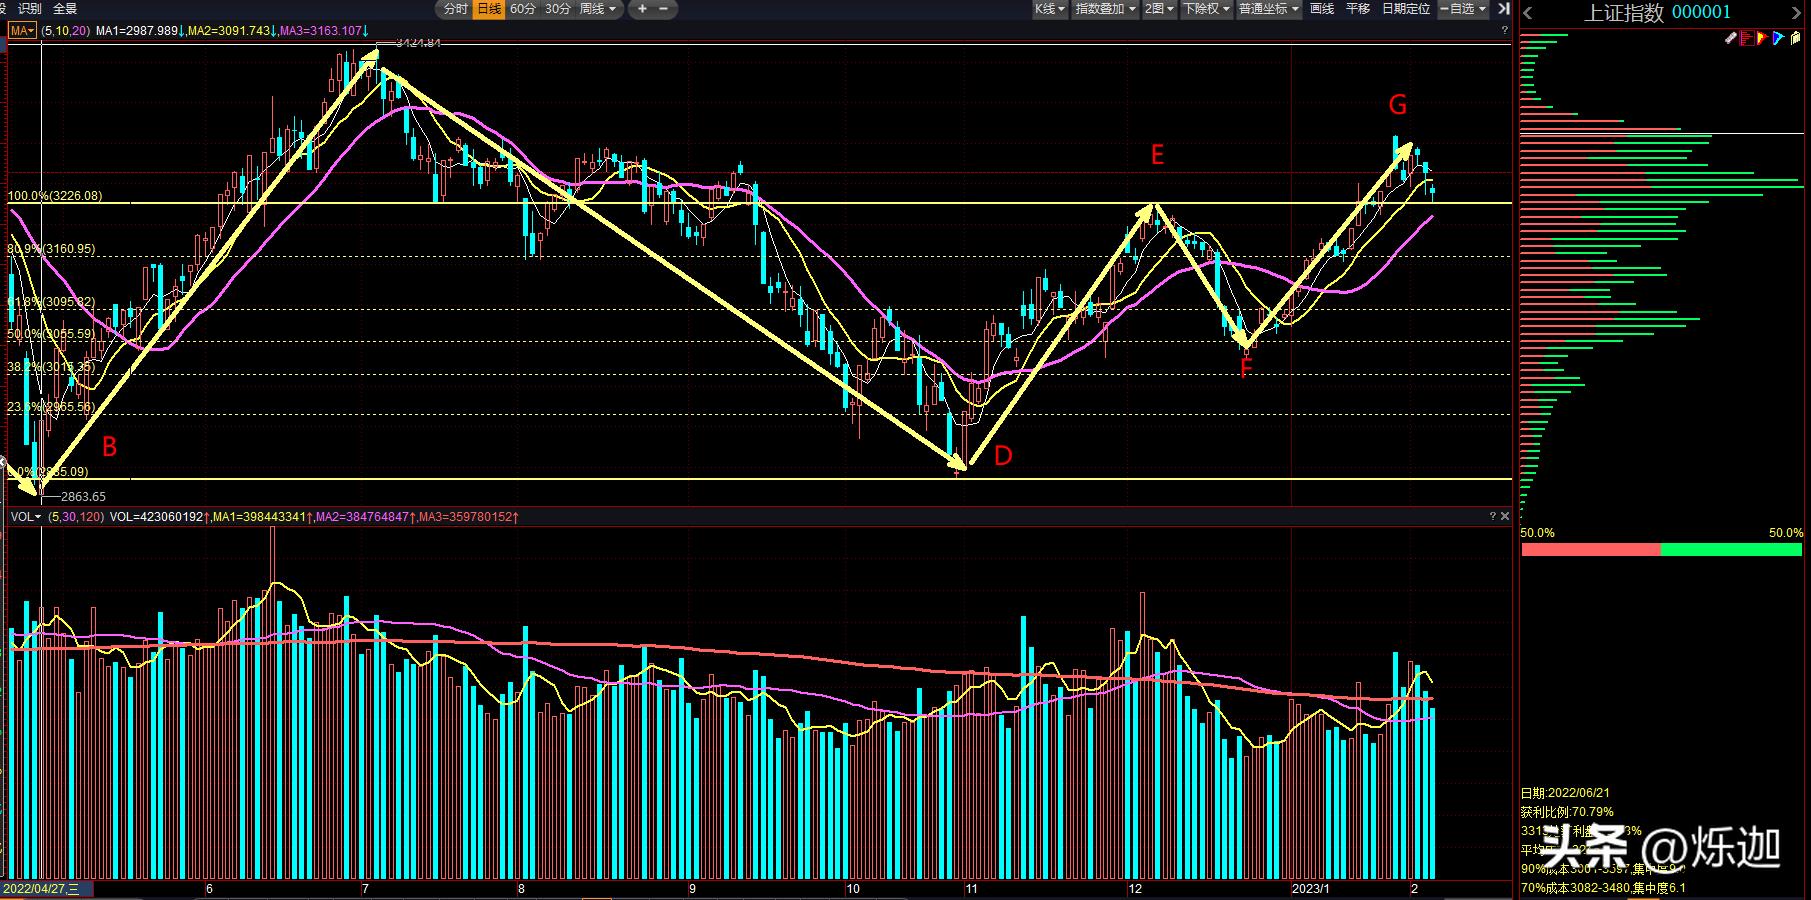Viewport: 1811px width, 900px height.
Task: Collapse the right panel with arrow-bar icon
Action: (1503, 9)
